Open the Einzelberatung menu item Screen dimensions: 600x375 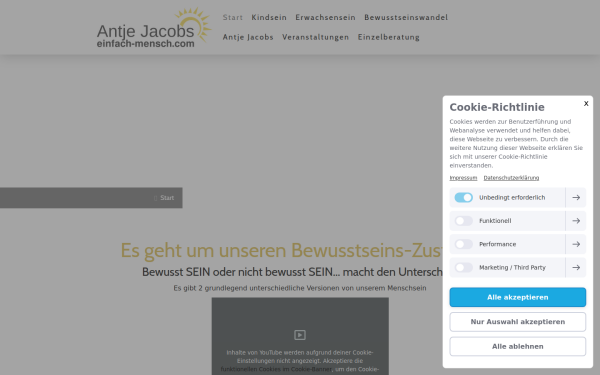[389, 37]
